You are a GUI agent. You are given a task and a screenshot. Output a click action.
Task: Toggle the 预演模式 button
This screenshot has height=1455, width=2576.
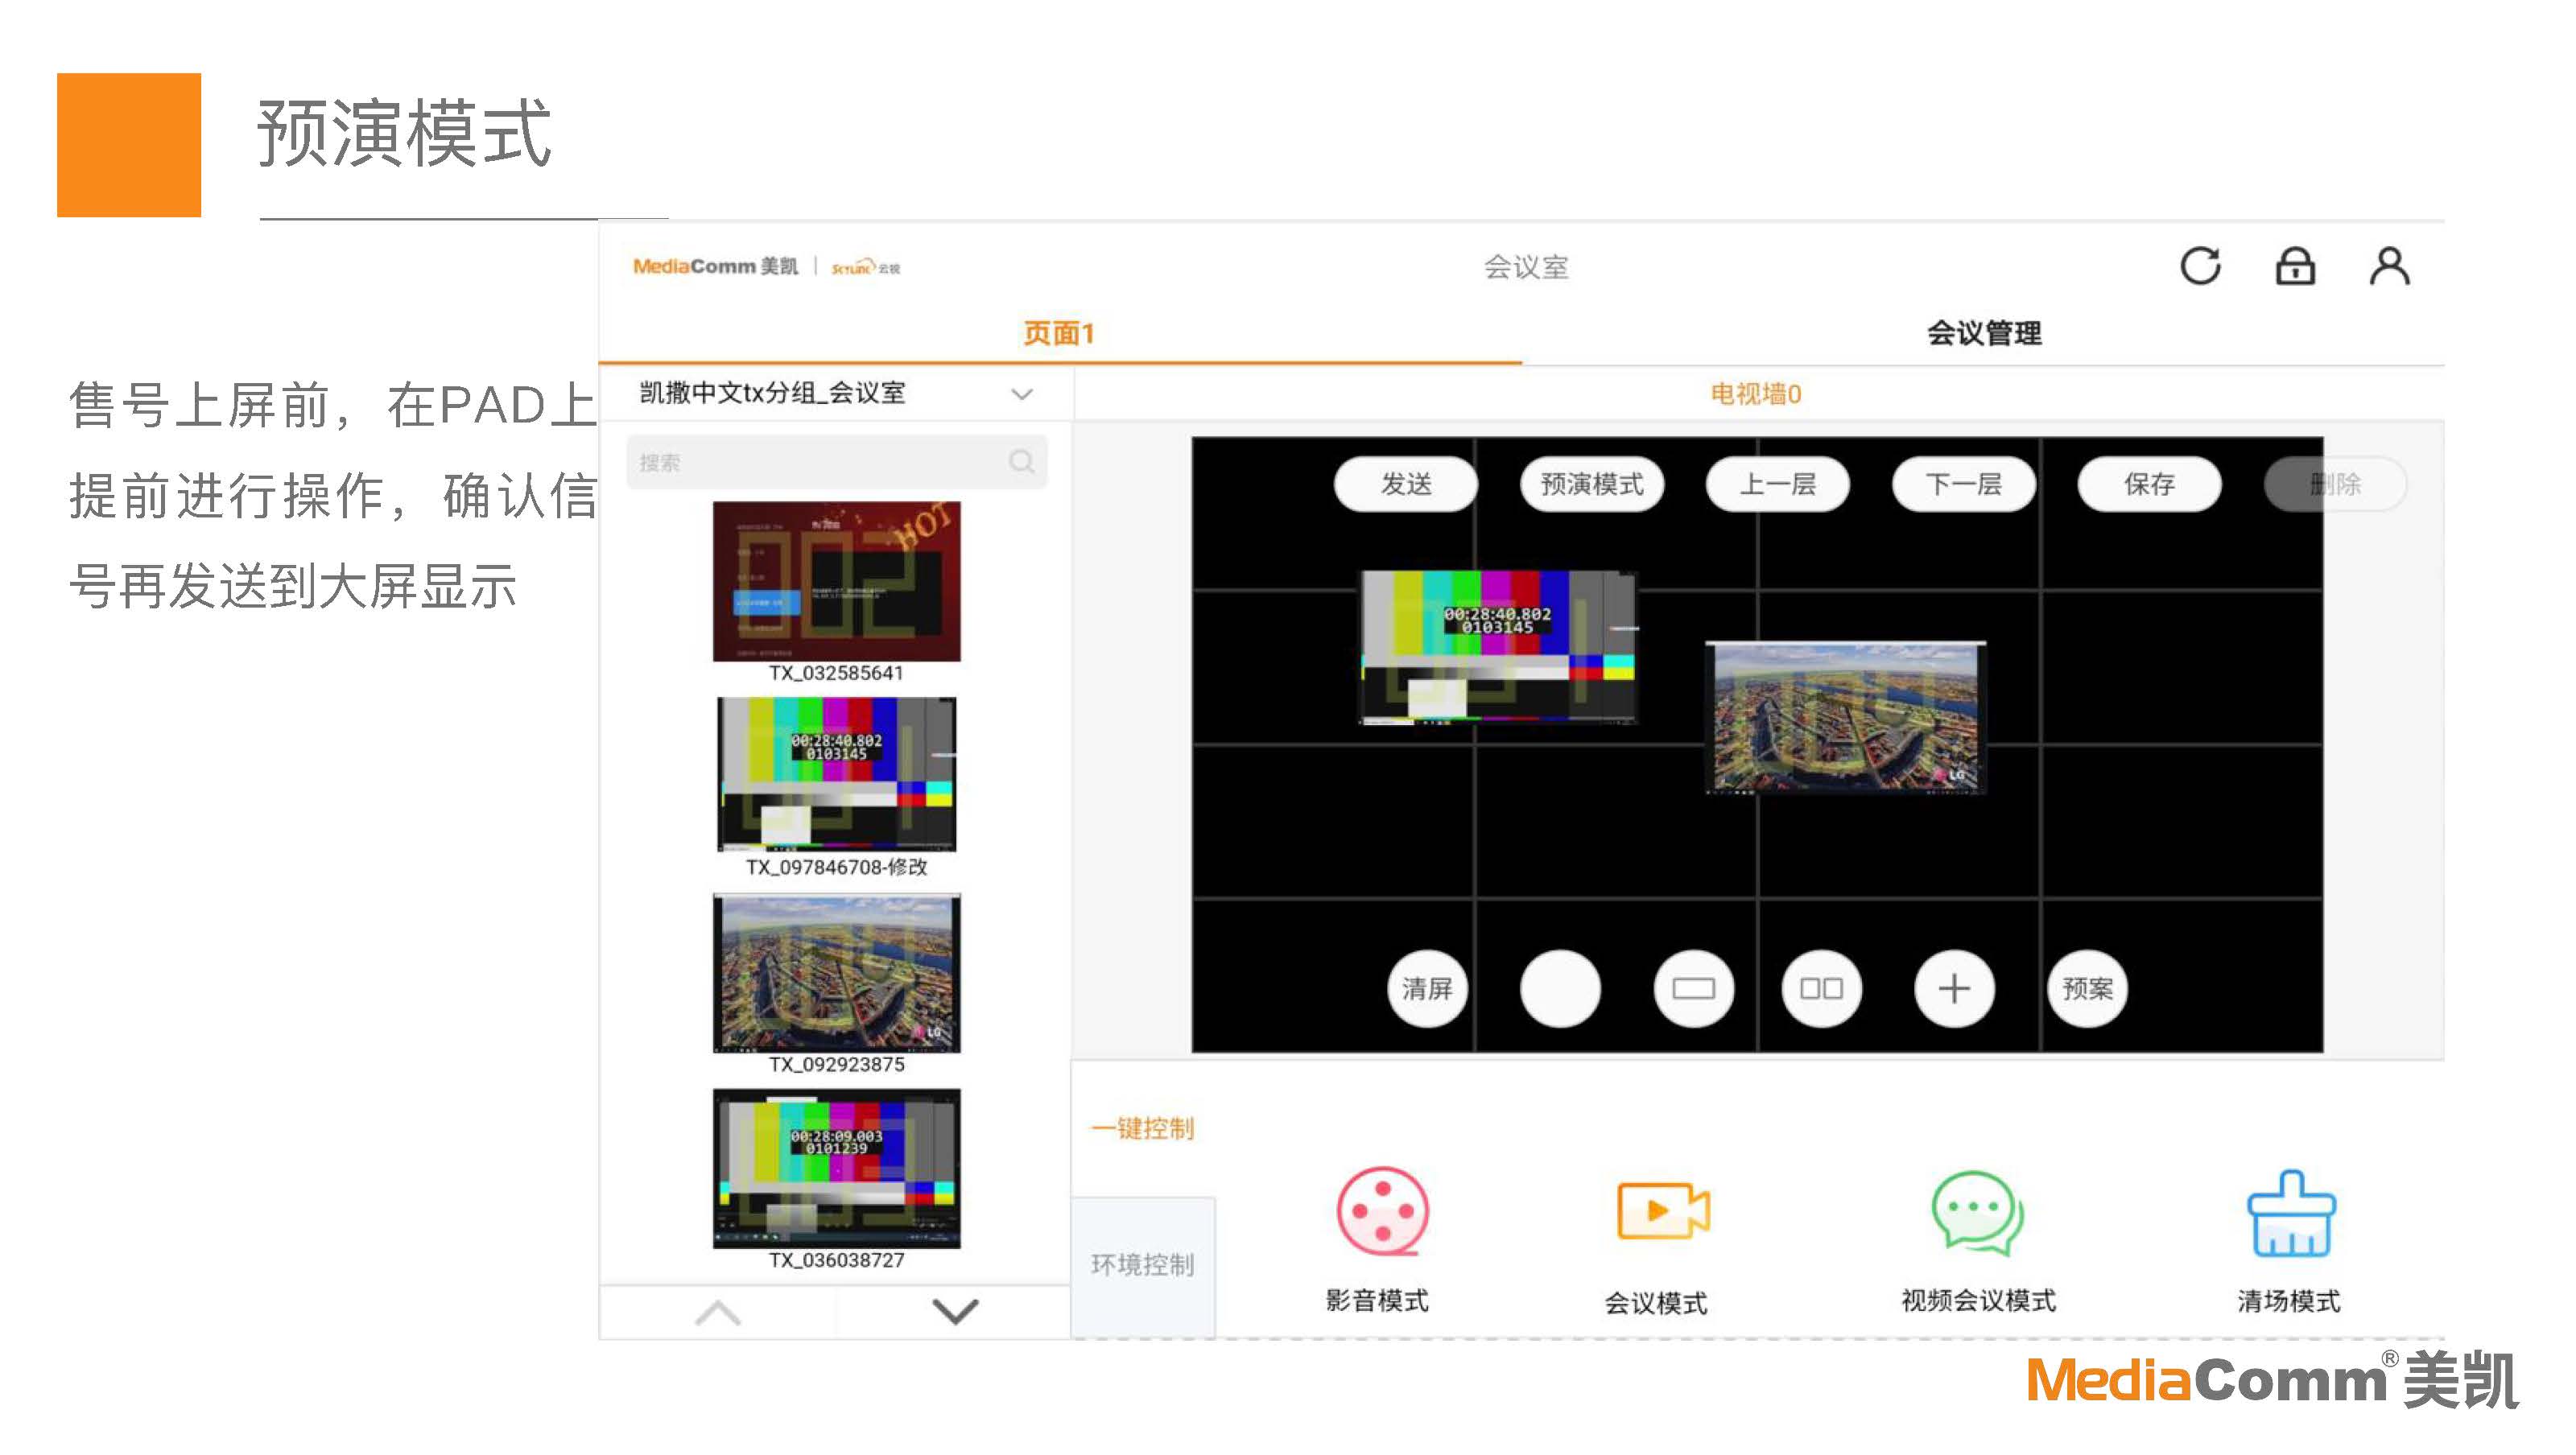[1592, 485]
